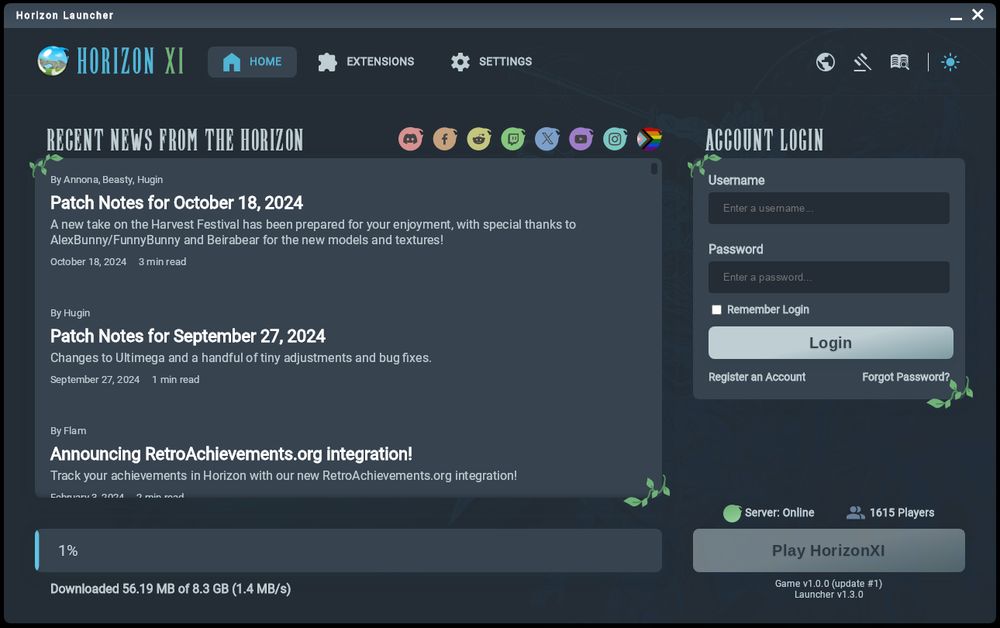Open the Forgot Password link
Viewport: 1000px width, 628px height.
click(905, 377)
